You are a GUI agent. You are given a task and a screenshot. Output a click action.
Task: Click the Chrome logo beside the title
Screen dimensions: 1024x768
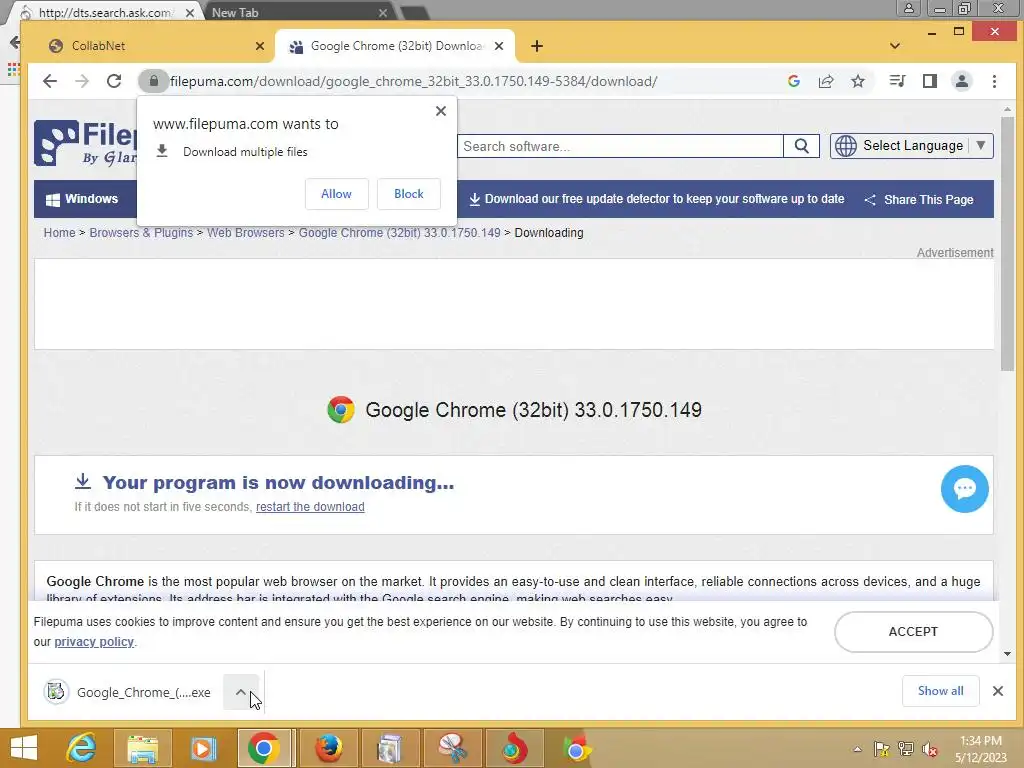(341, 410)
